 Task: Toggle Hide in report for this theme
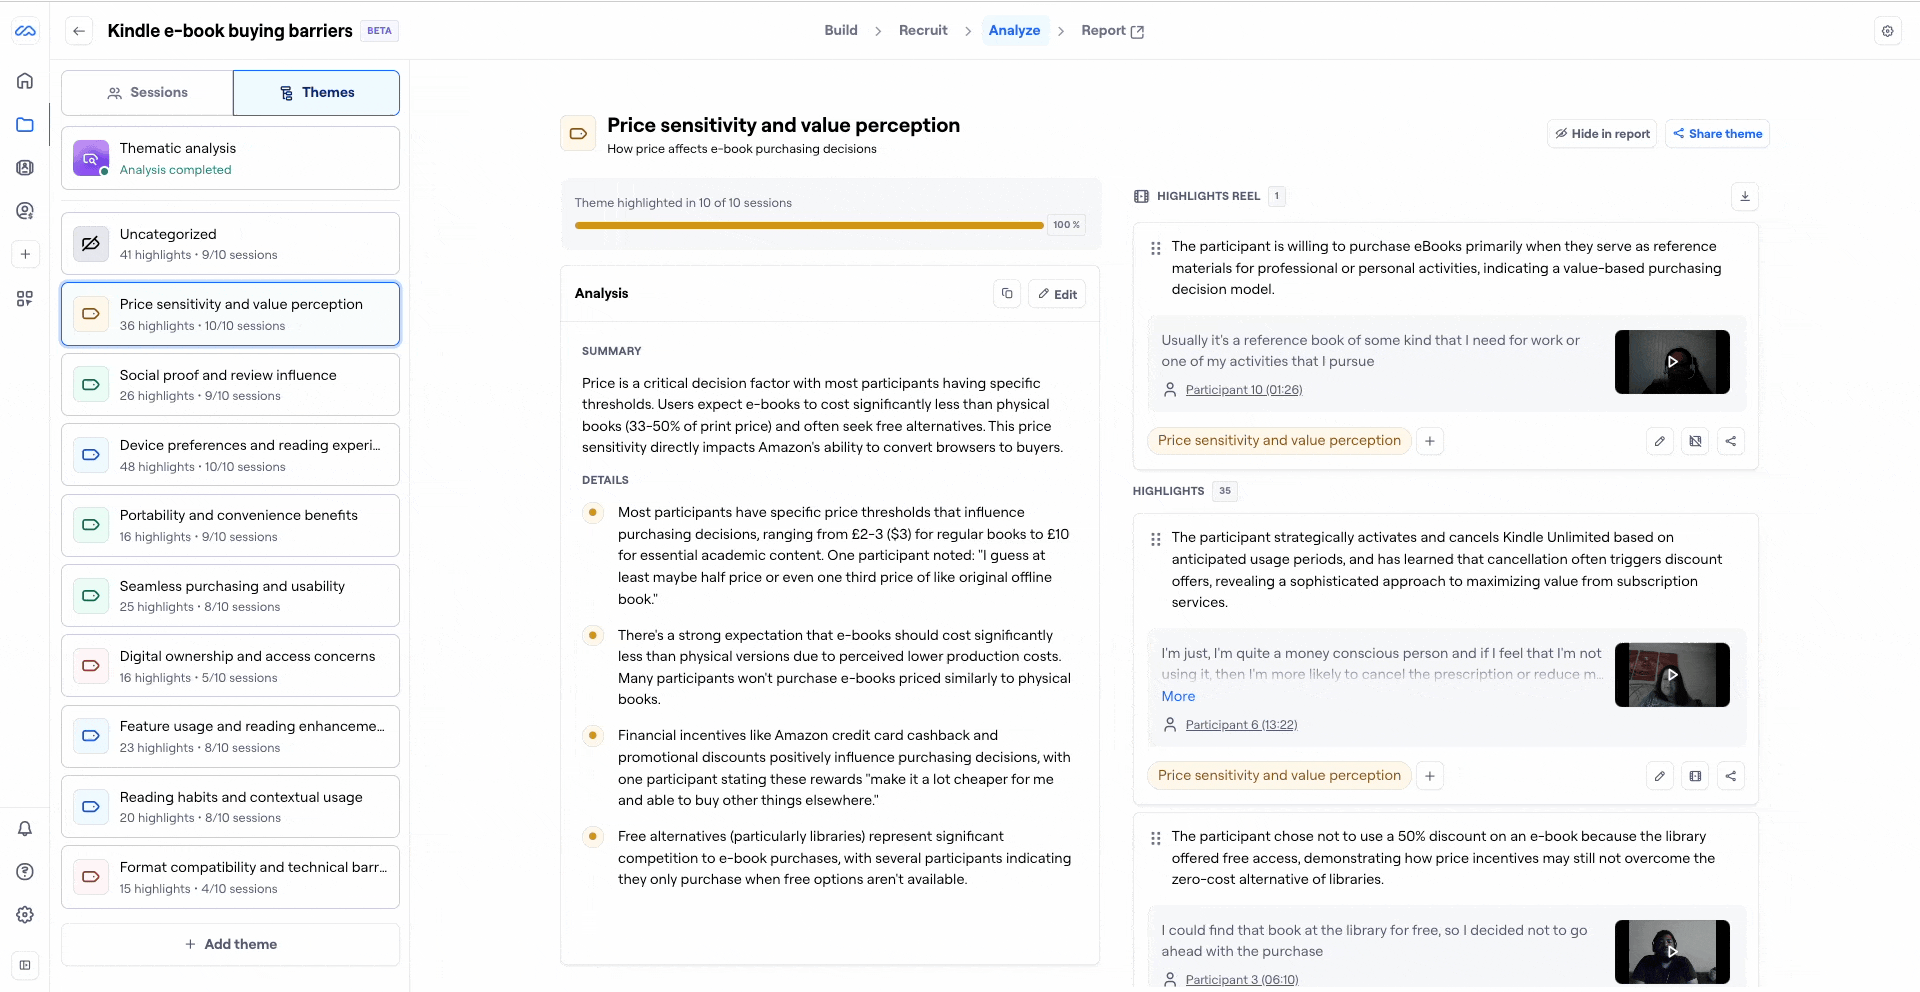1601,133
